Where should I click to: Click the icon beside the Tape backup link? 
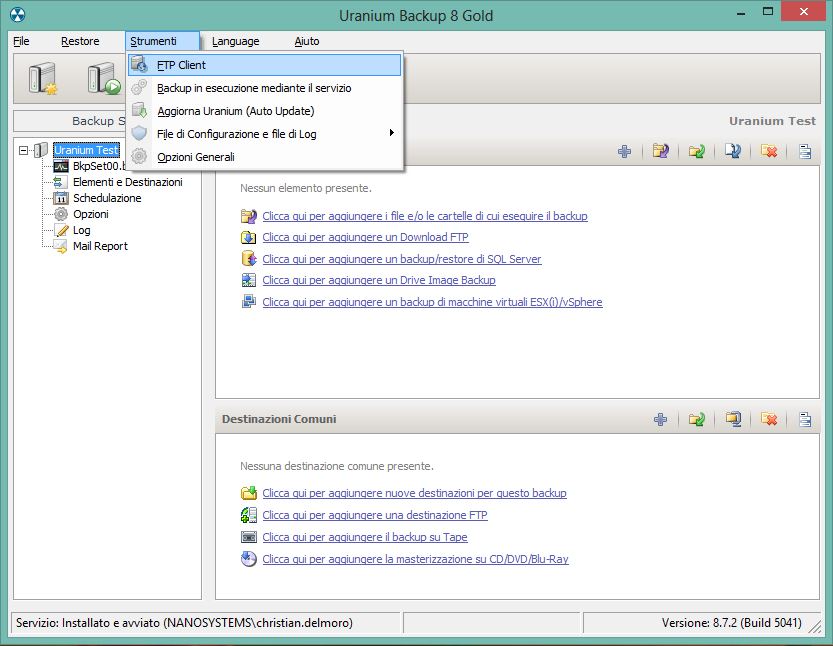(x=249, y=537)
